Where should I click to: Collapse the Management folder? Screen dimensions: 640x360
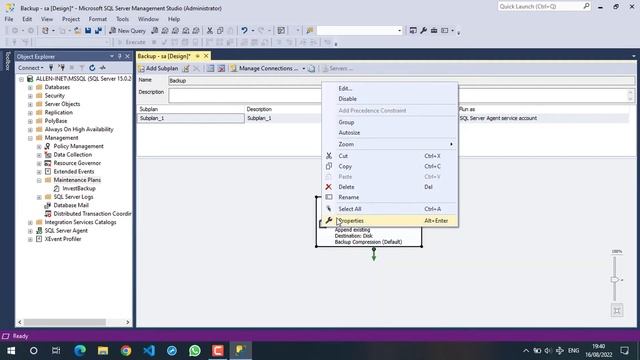(x=30, y=138)
